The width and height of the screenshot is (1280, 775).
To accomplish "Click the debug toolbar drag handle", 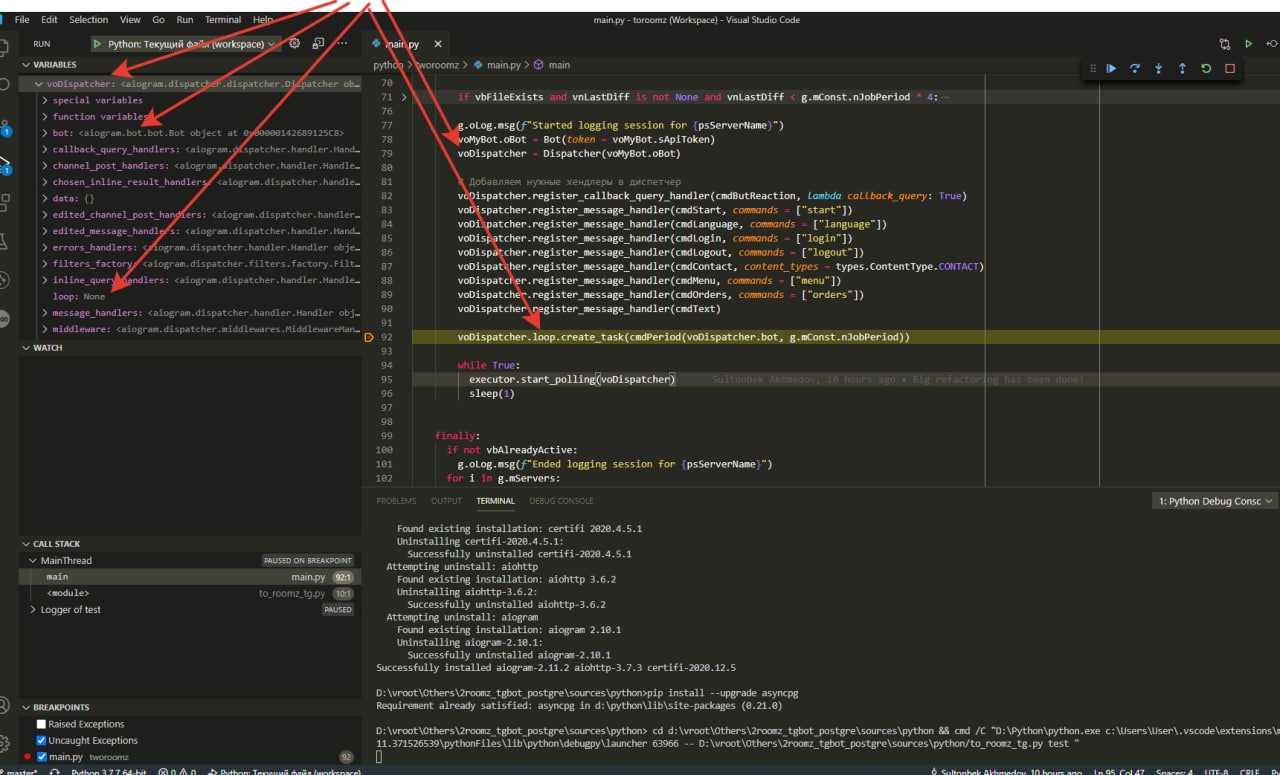I will (1091, 69).
